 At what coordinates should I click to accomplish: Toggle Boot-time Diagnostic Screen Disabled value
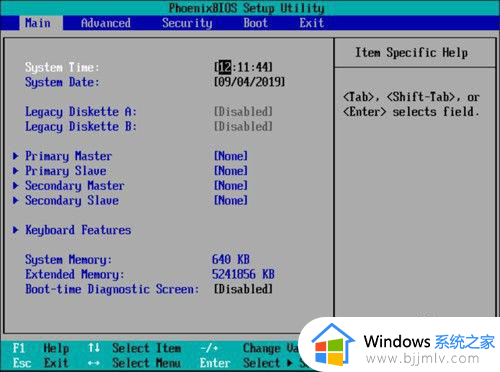click(x=243, y=289)
